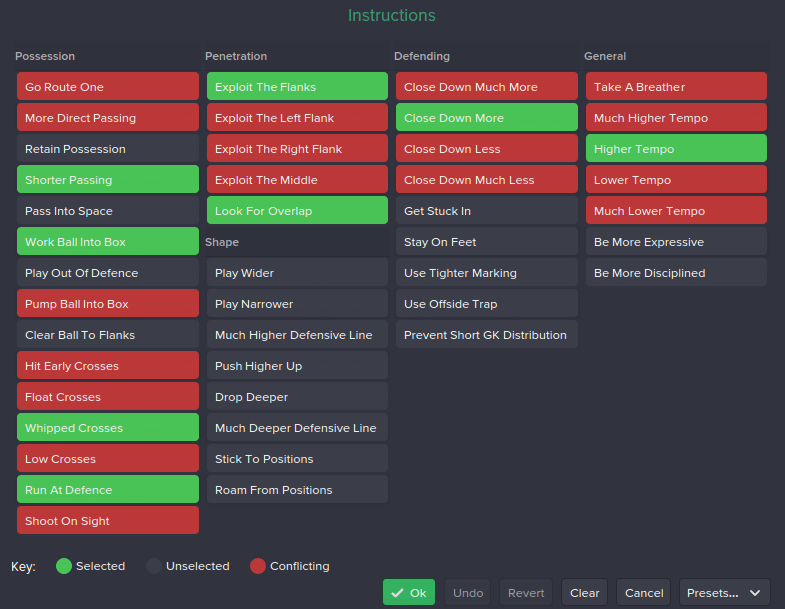This screenshot has width=785, height=609.
Task: Enable the Play Wider shape instruction
Action: point(297,273)
